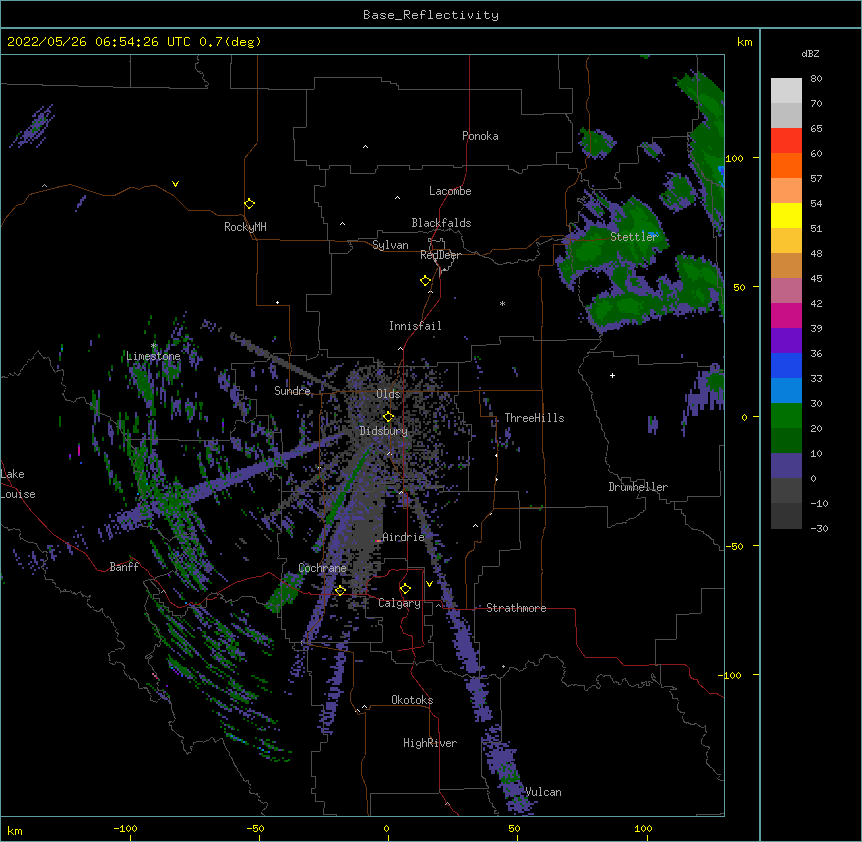
Task: Click the yellow diamond marker near RockyMH
Action: click(x=249, y=204)
